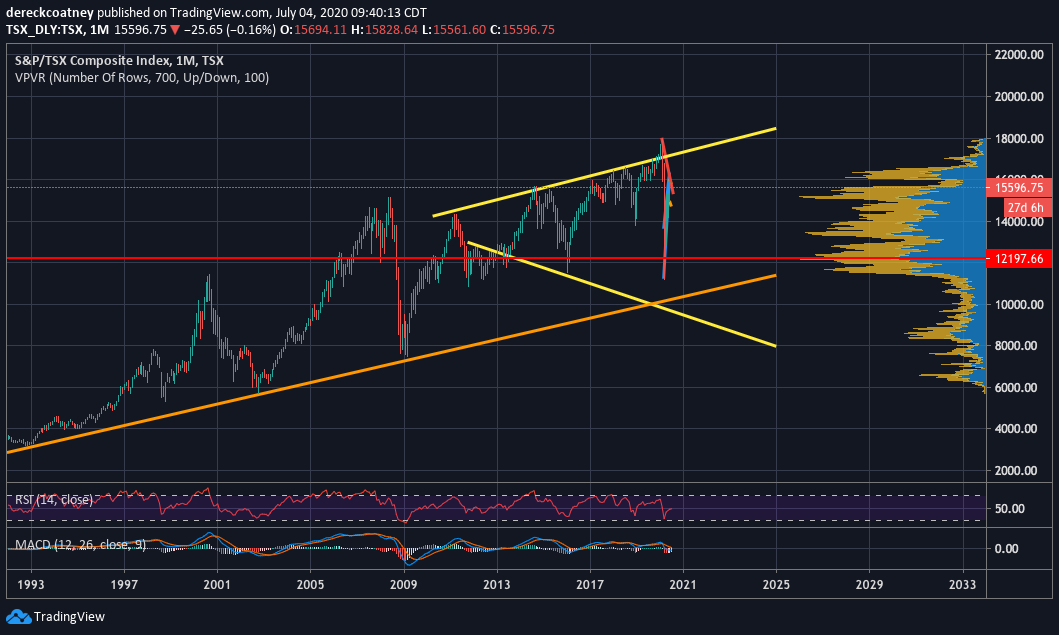
Task: Open the TradingView wordmark link
Action: click(69, 617)
